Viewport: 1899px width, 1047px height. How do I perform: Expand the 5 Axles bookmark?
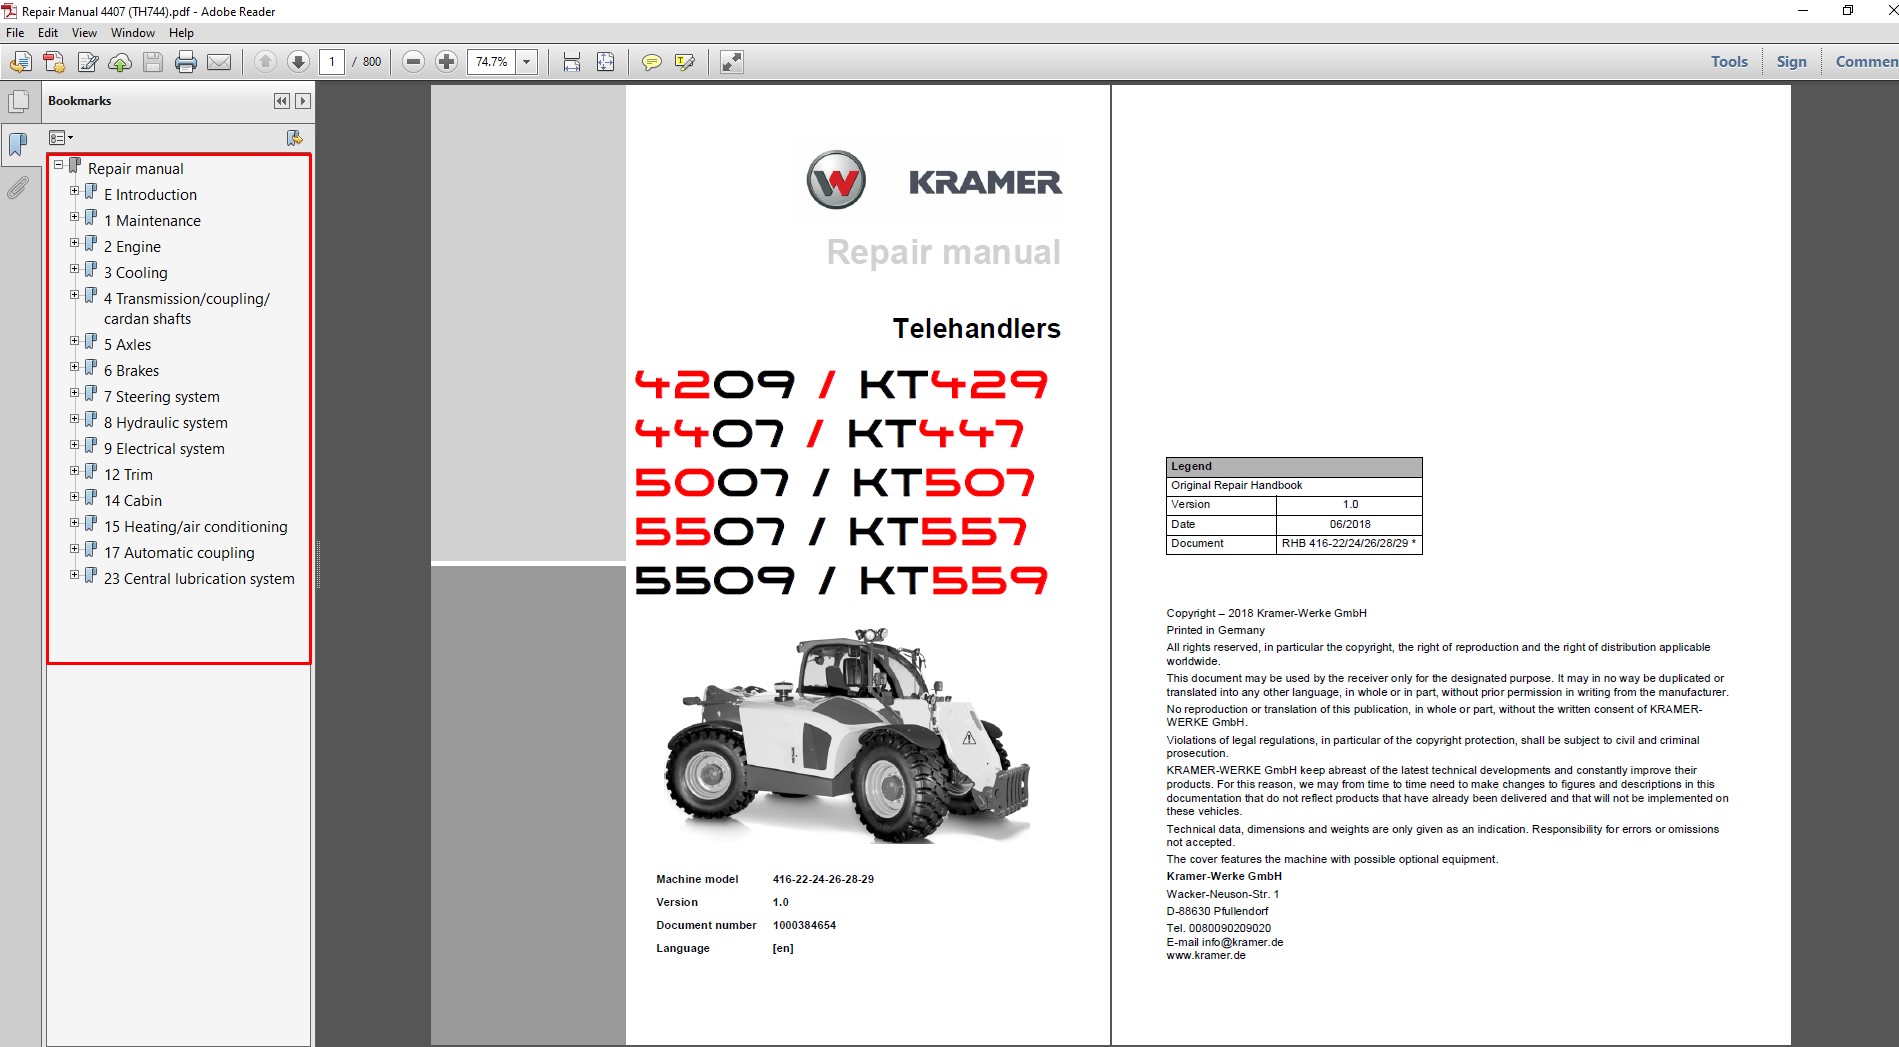point(75,341)
